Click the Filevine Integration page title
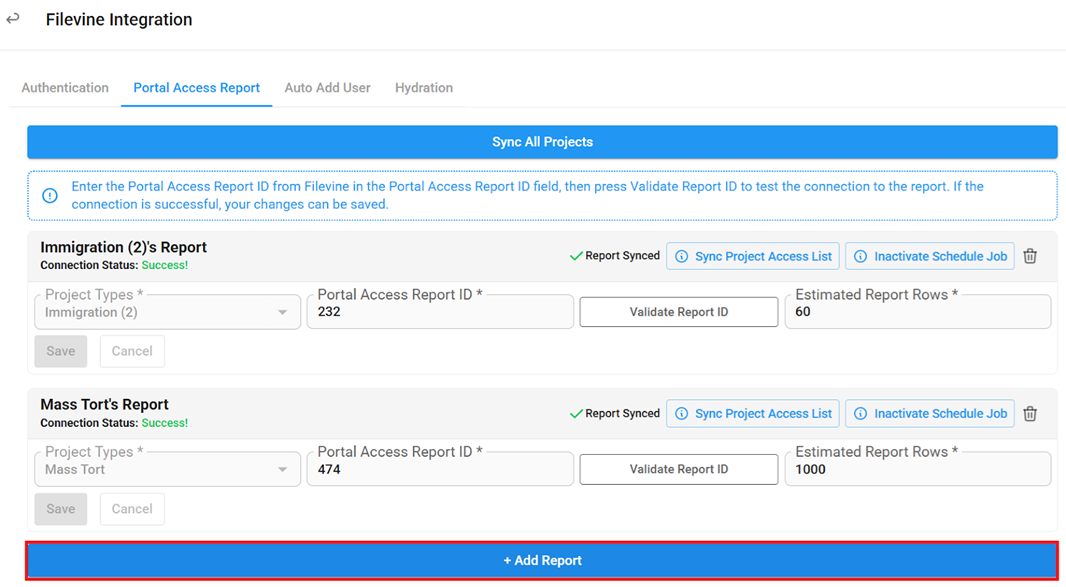The height and width of the screenshot is (587, 1066). click(x=119, y=20)
